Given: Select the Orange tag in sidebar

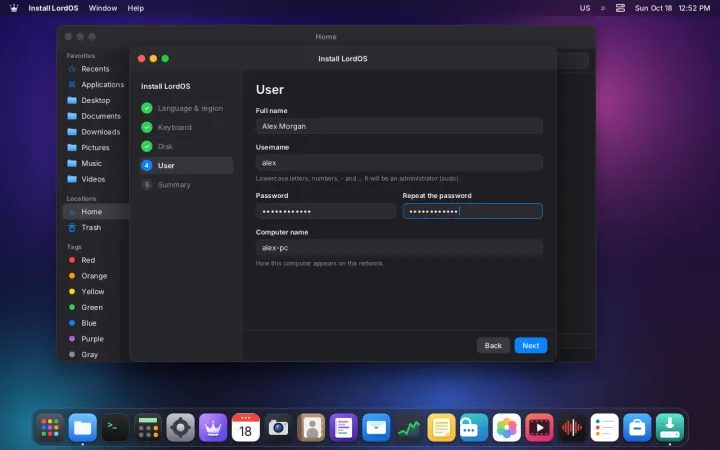Looking at the screenshot, I should [x=96, y=276].
